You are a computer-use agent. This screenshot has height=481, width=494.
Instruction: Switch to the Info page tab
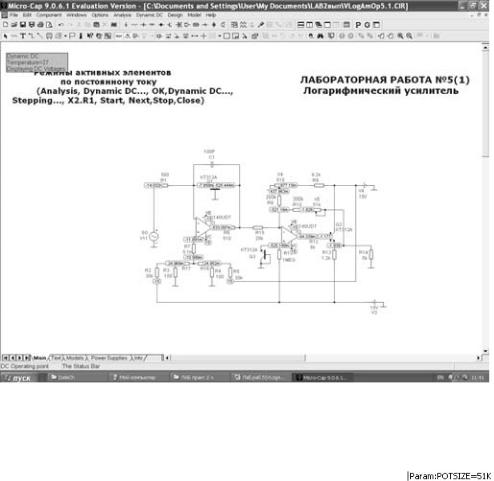[x=138, y=358]
